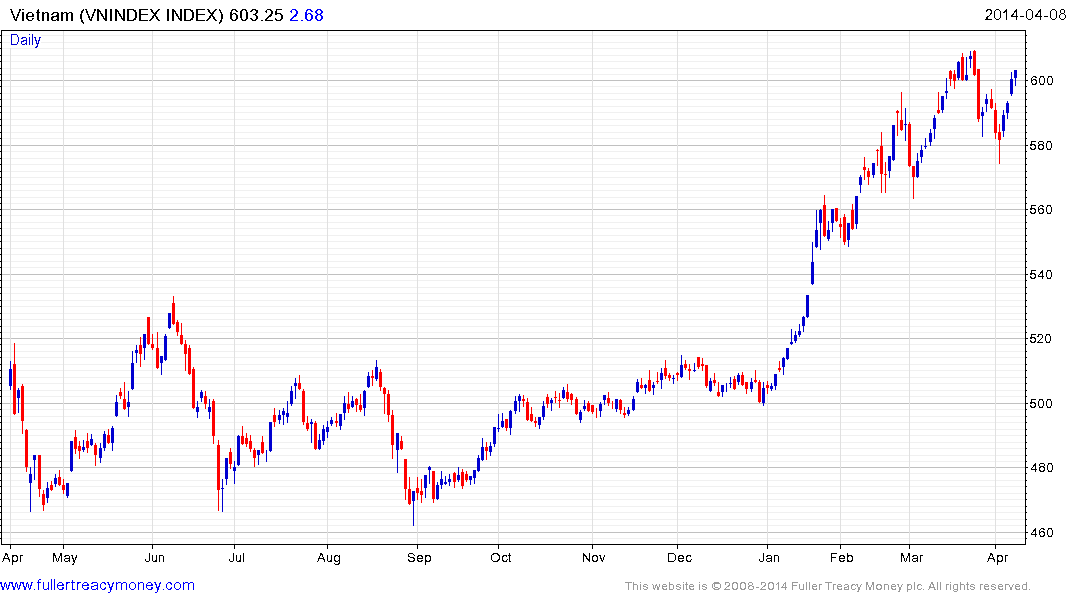Image resolution: width=1075 pixels, height=600 pixels.
Task: Click the Oct label on time axis
Action: (500, 557)
